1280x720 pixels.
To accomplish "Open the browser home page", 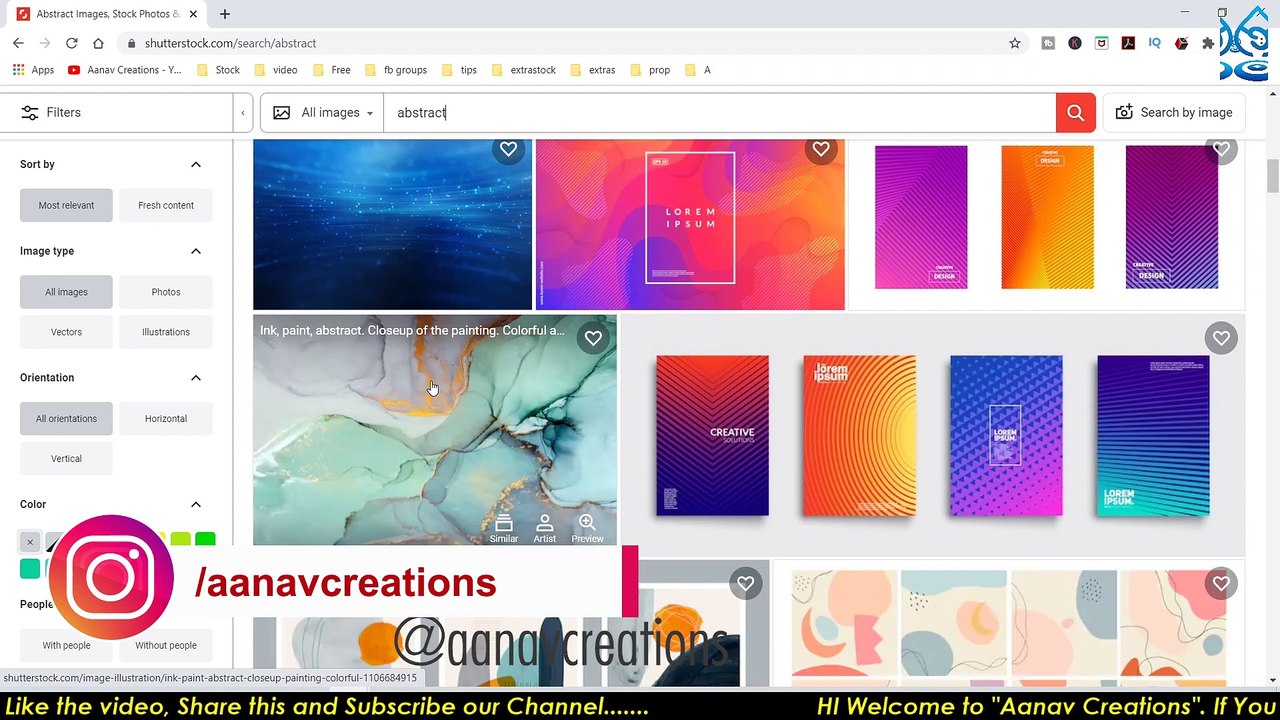I will coord(98,43).
